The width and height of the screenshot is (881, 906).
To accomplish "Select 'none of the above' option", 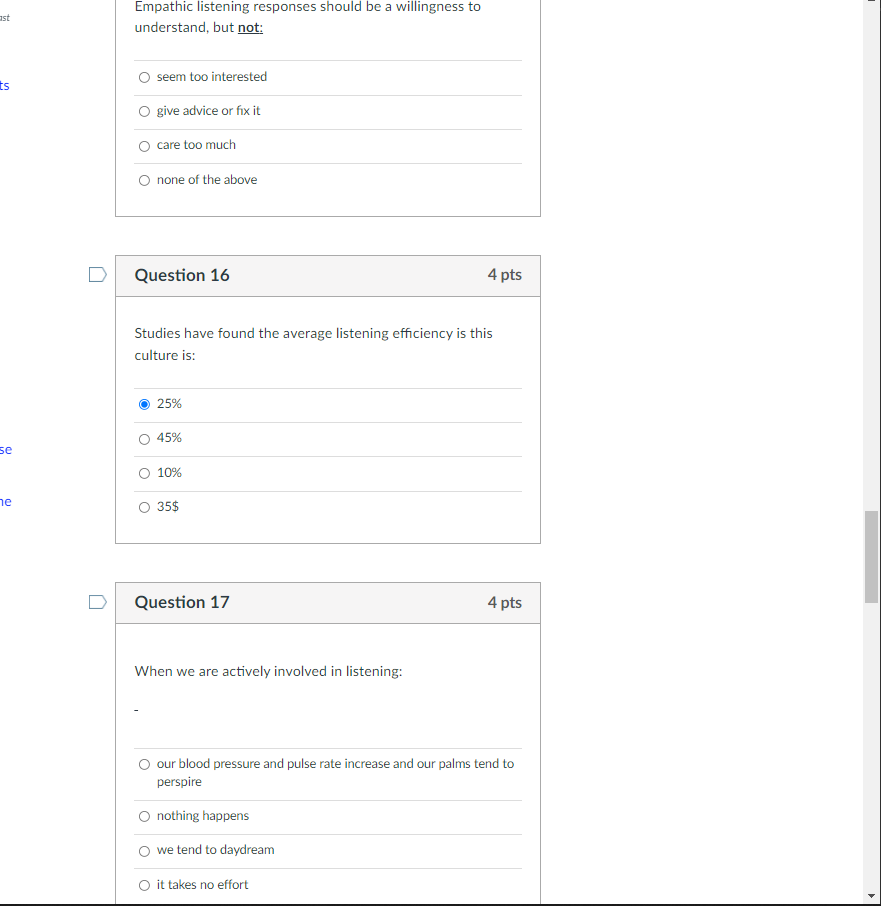I will pyautogui.click(x=144, y=179).
